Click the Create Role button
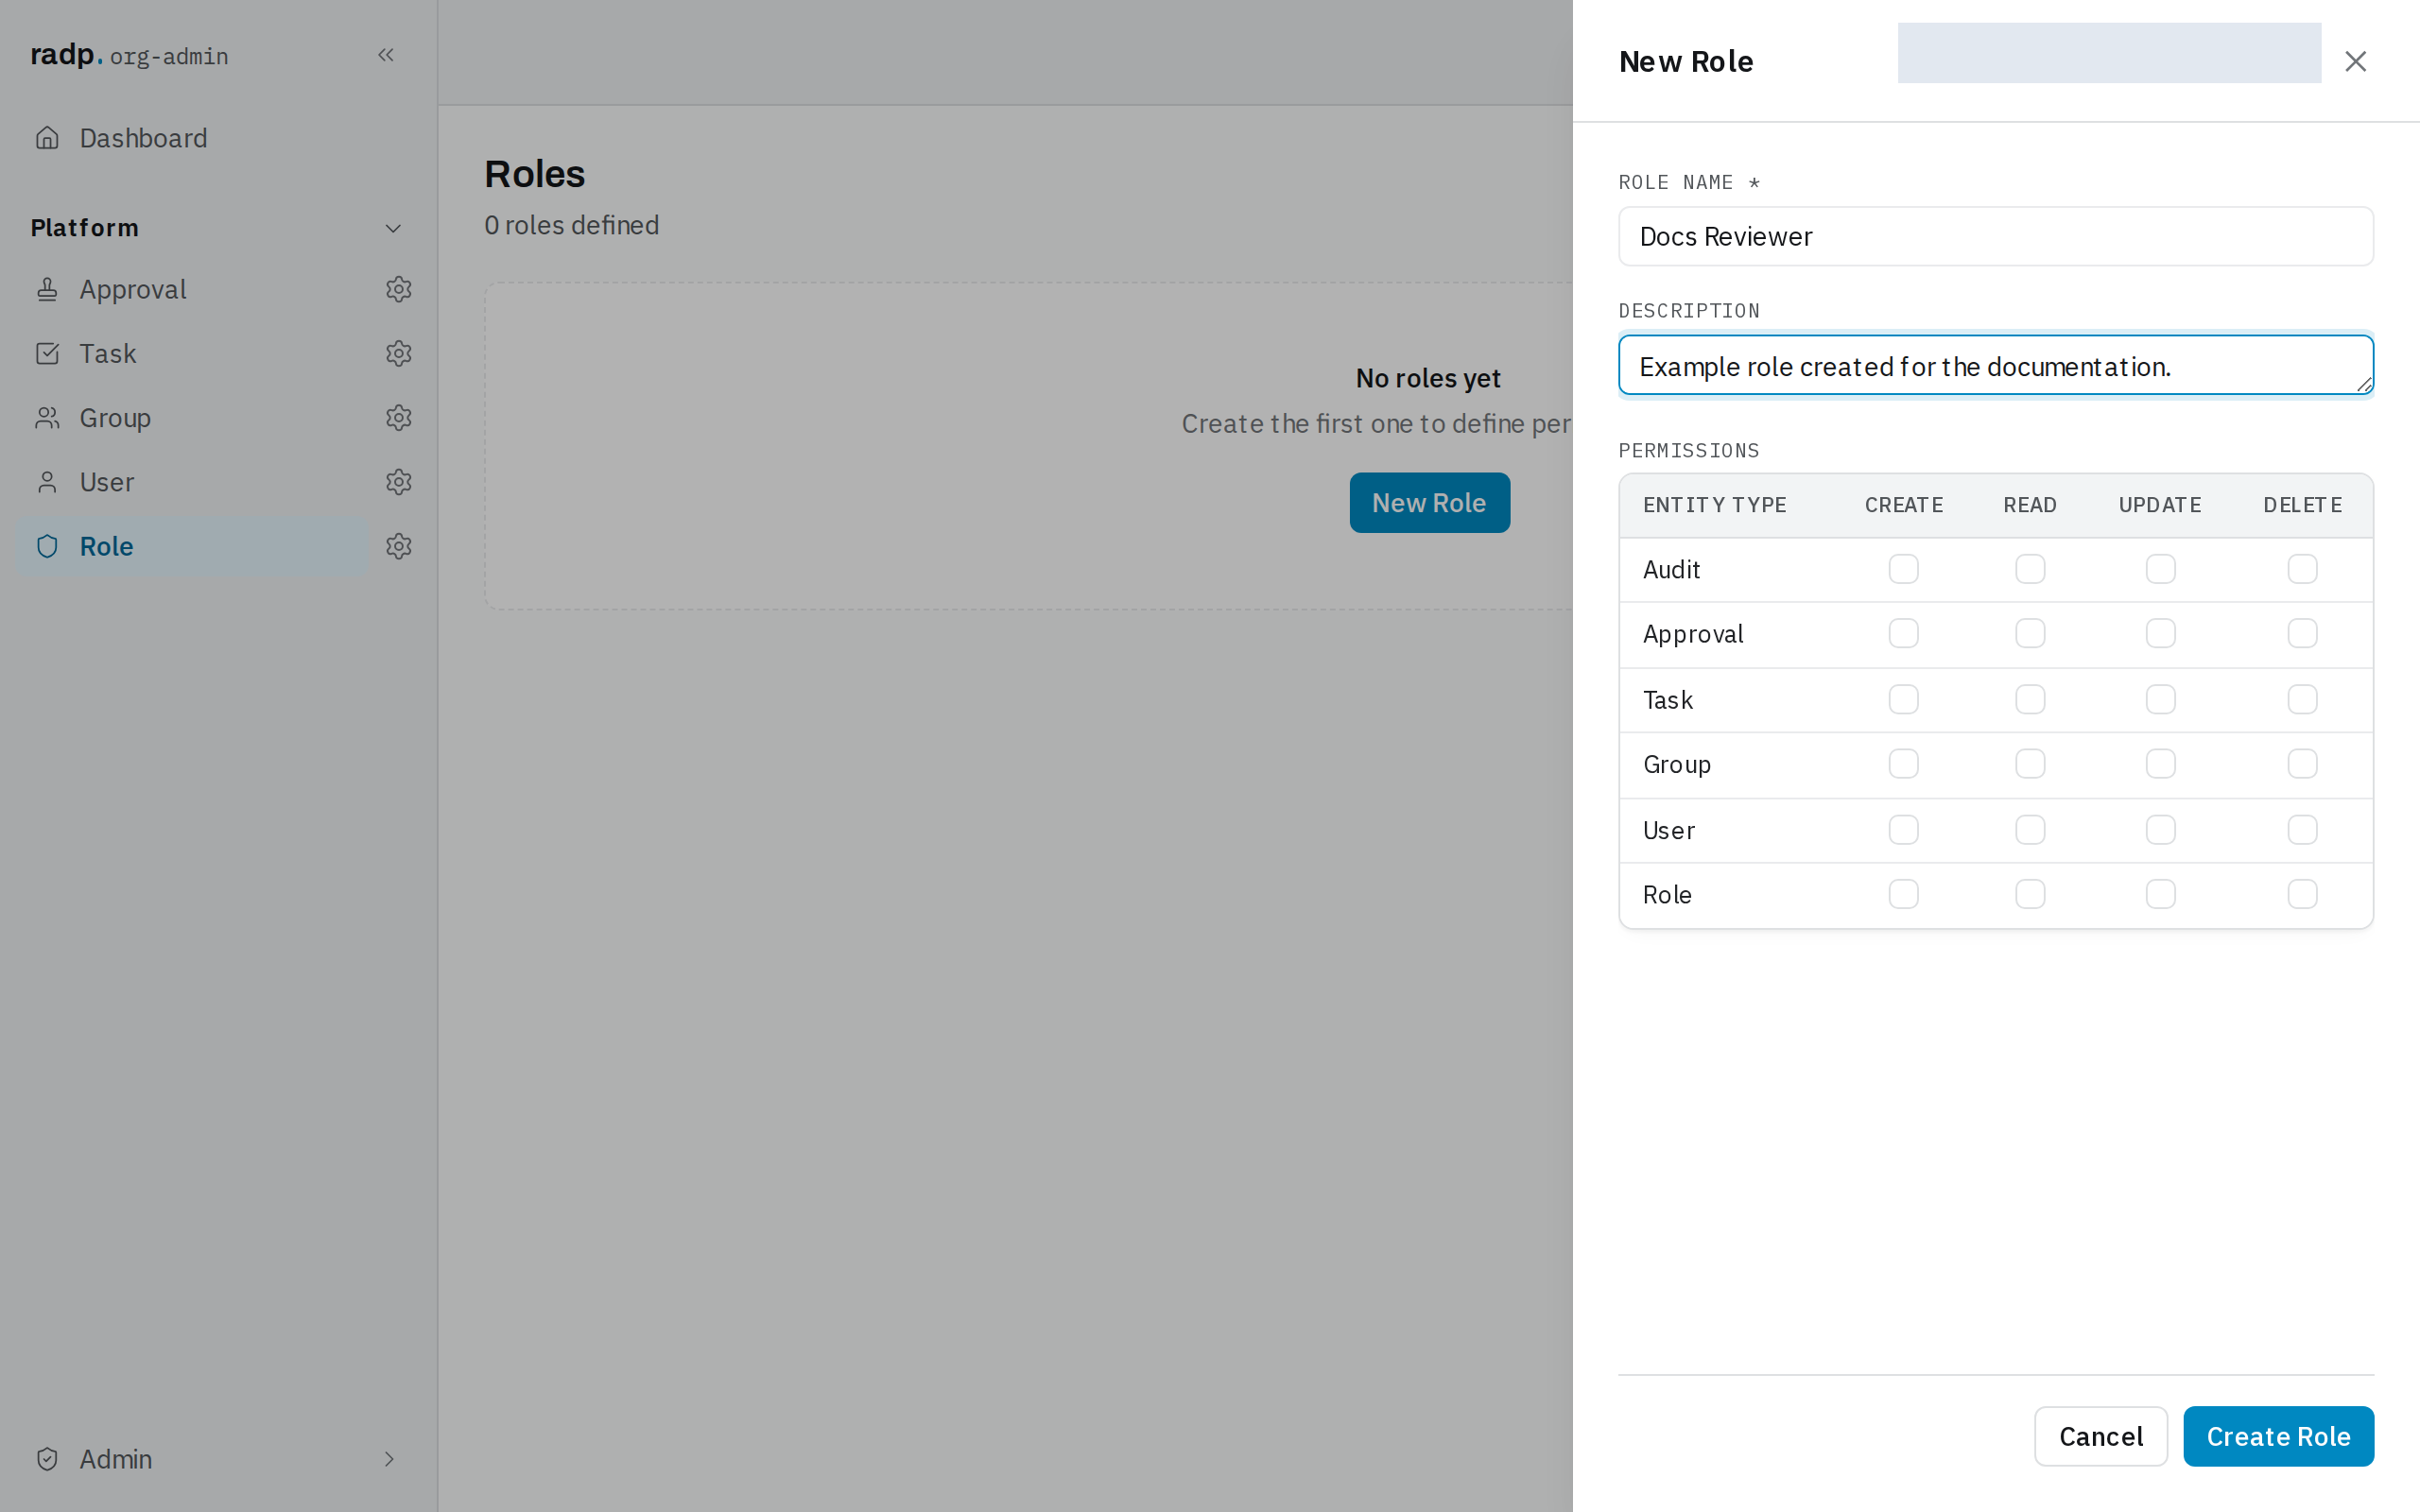The width and height of the screenshot is (2420, 1512). 2278,1436
